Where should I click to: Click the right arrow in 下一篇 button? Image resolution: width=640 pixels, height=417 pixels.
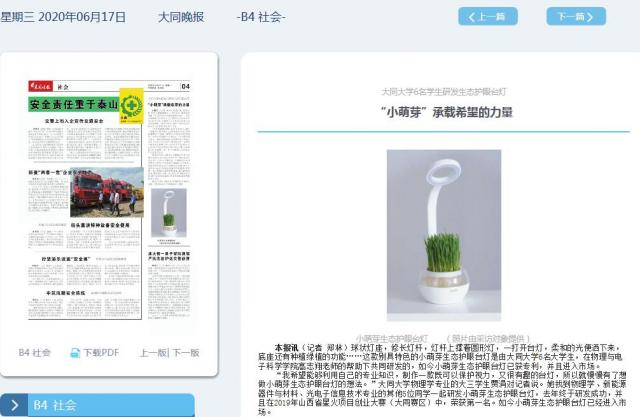point(592,17)
